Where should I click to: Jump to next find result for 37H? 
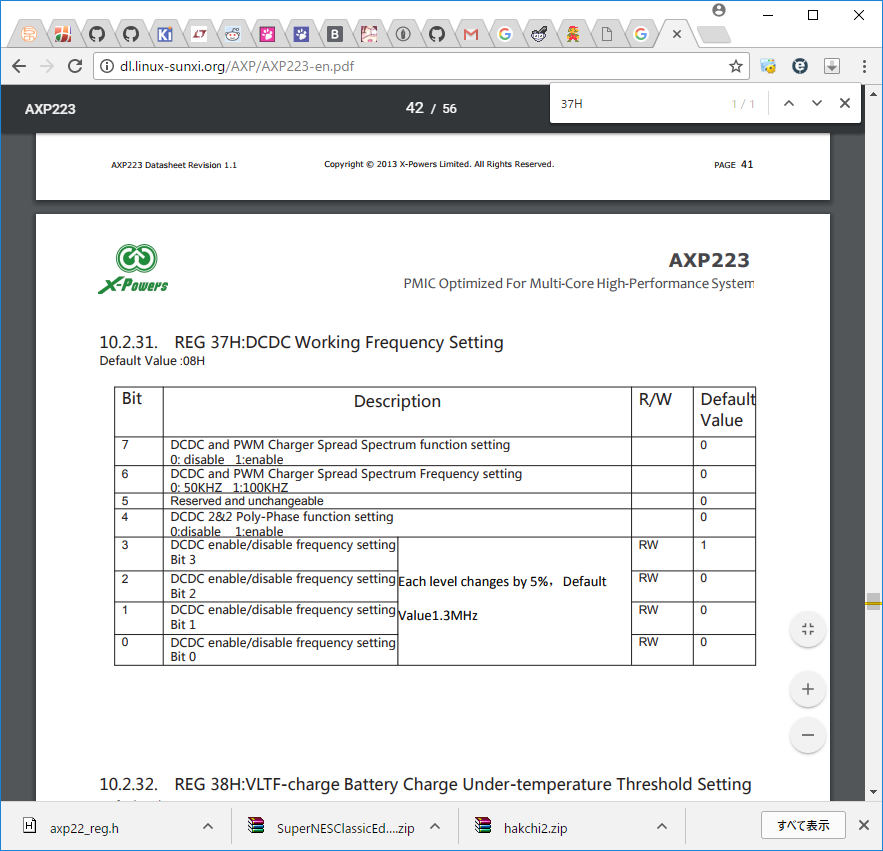817,103
